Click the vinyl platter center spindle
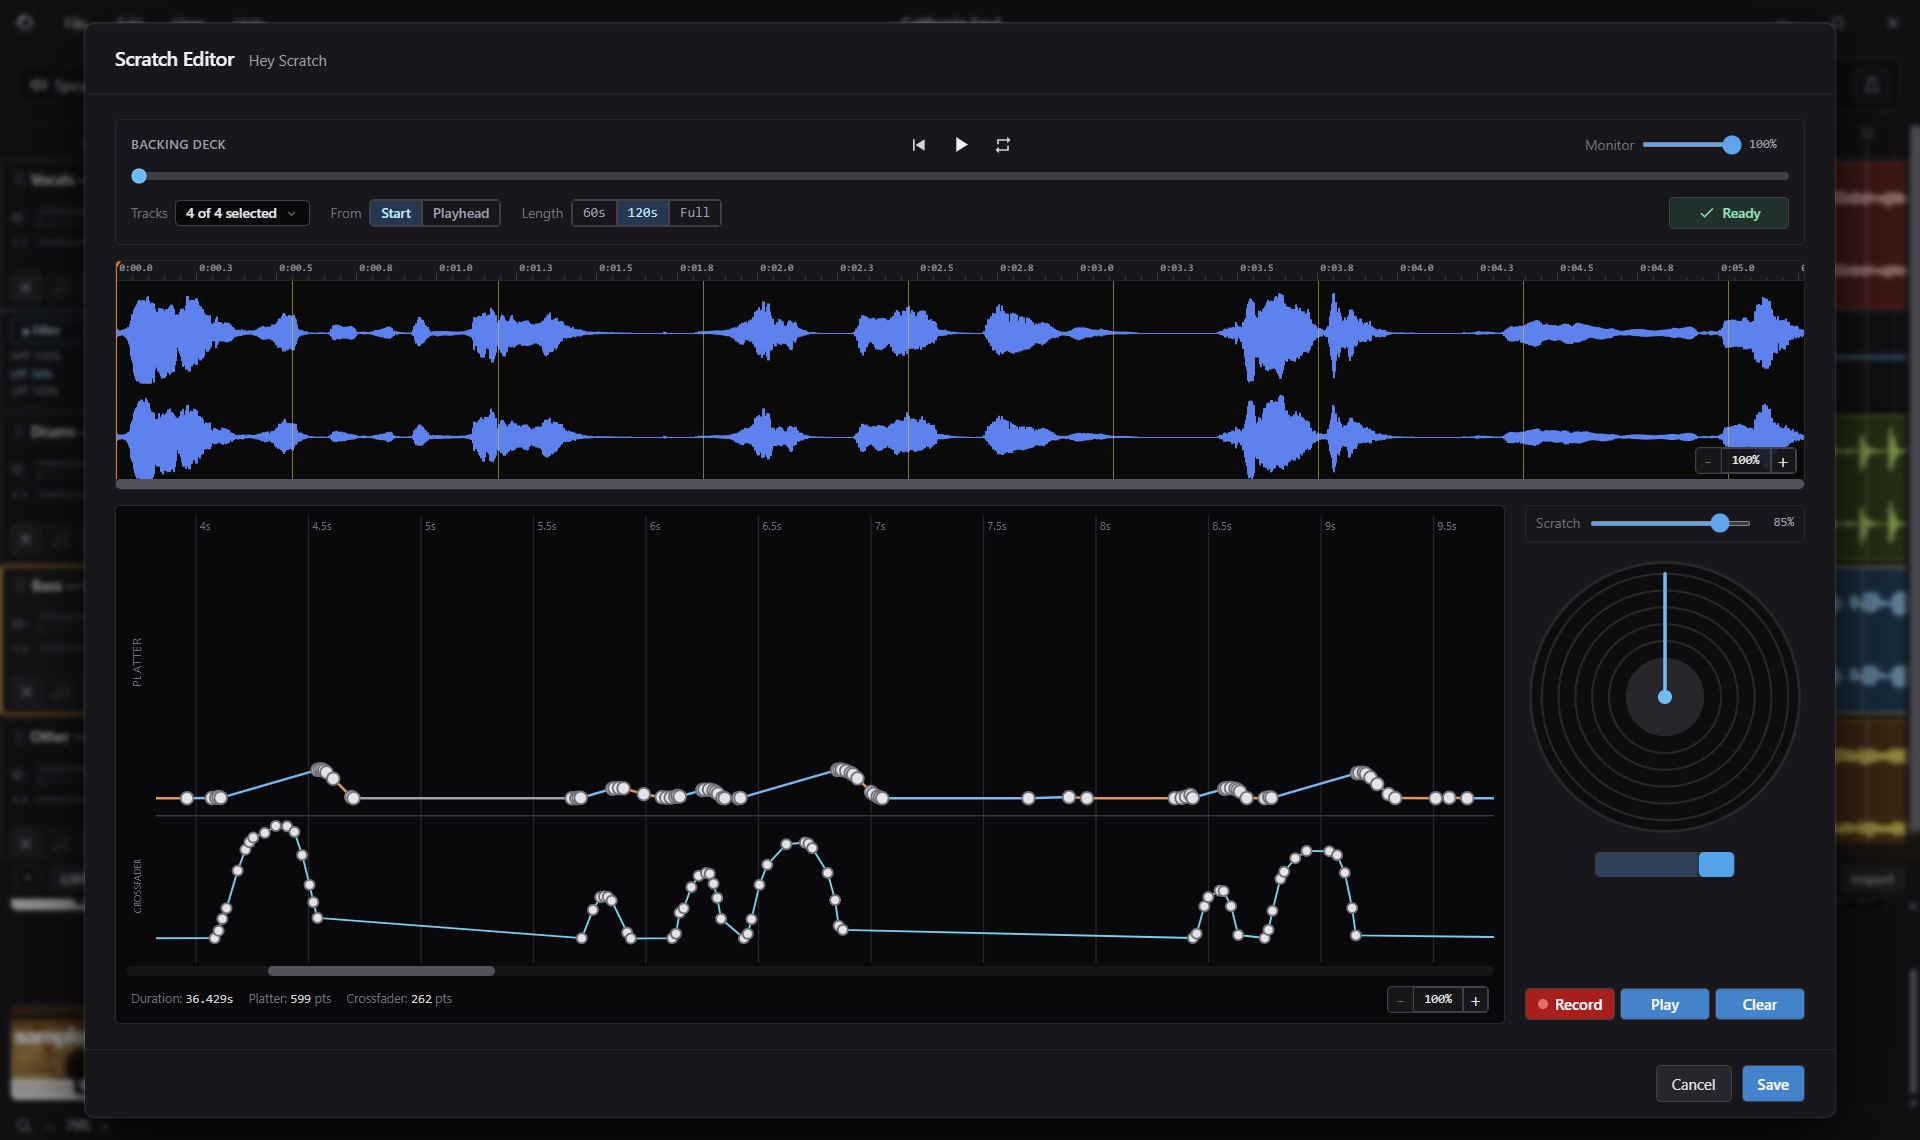The image size is (1920, 1140). coord(1665,697)
